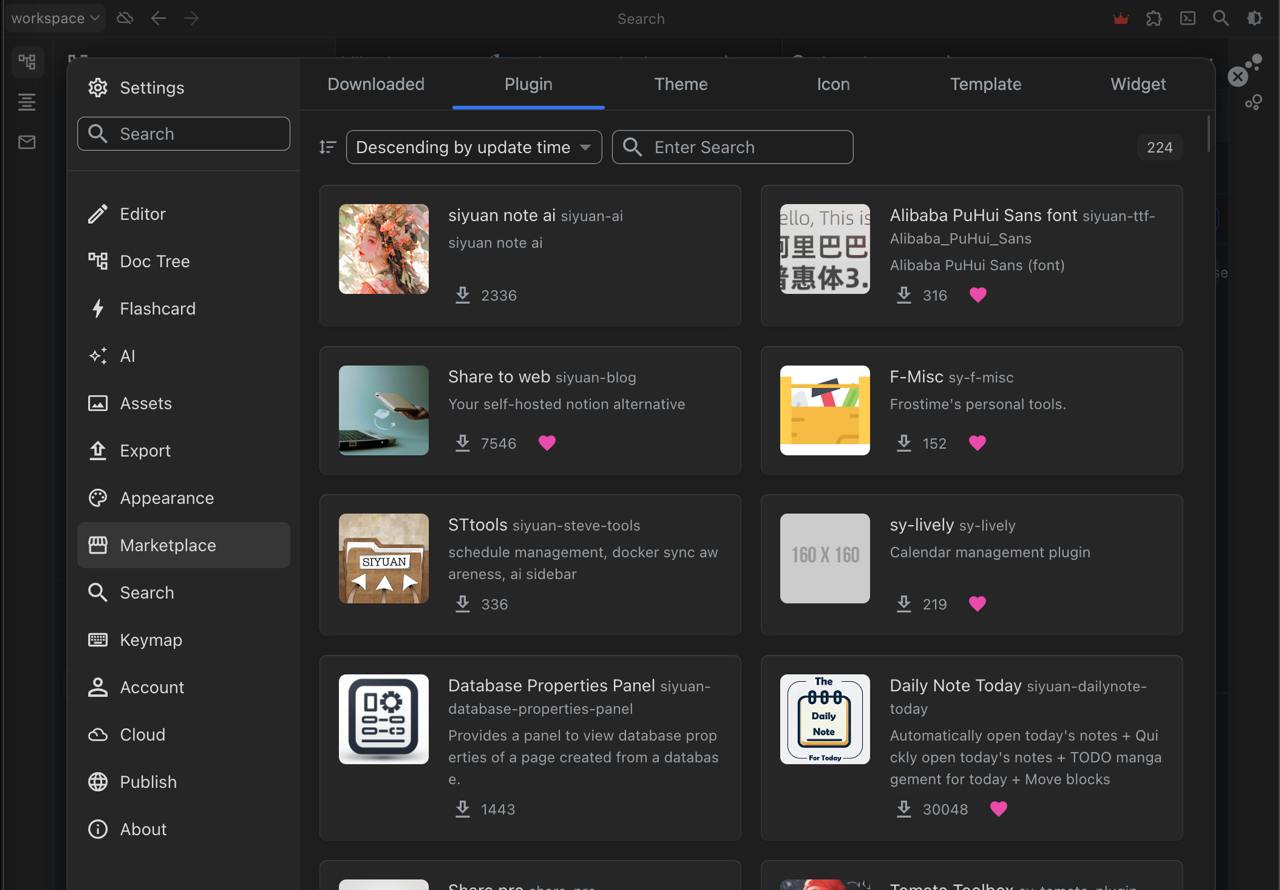The width and height of the screenshot is (1280, 890).
Task: Open Assets settings
Action: (184, 403)
